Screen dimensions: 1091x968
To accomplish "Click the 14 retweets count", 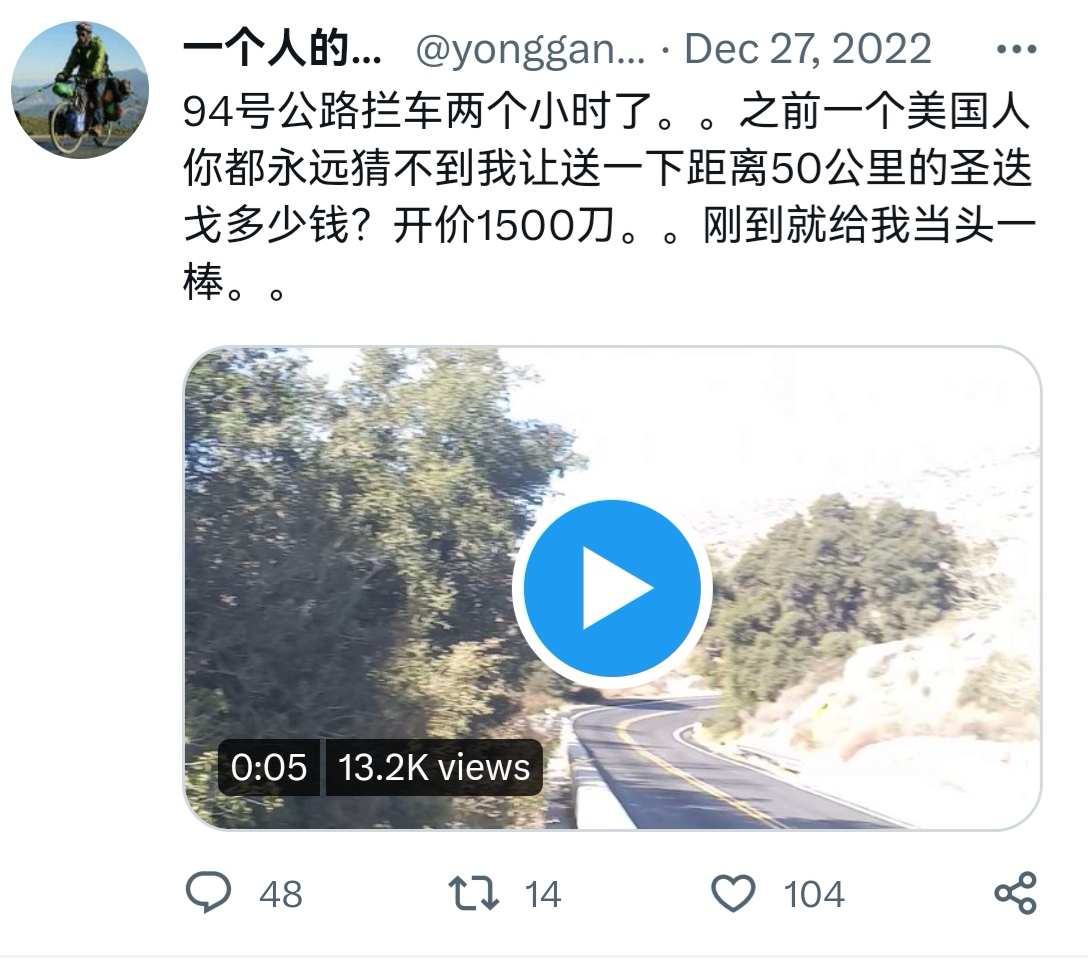I will click(x=543, y=894).
